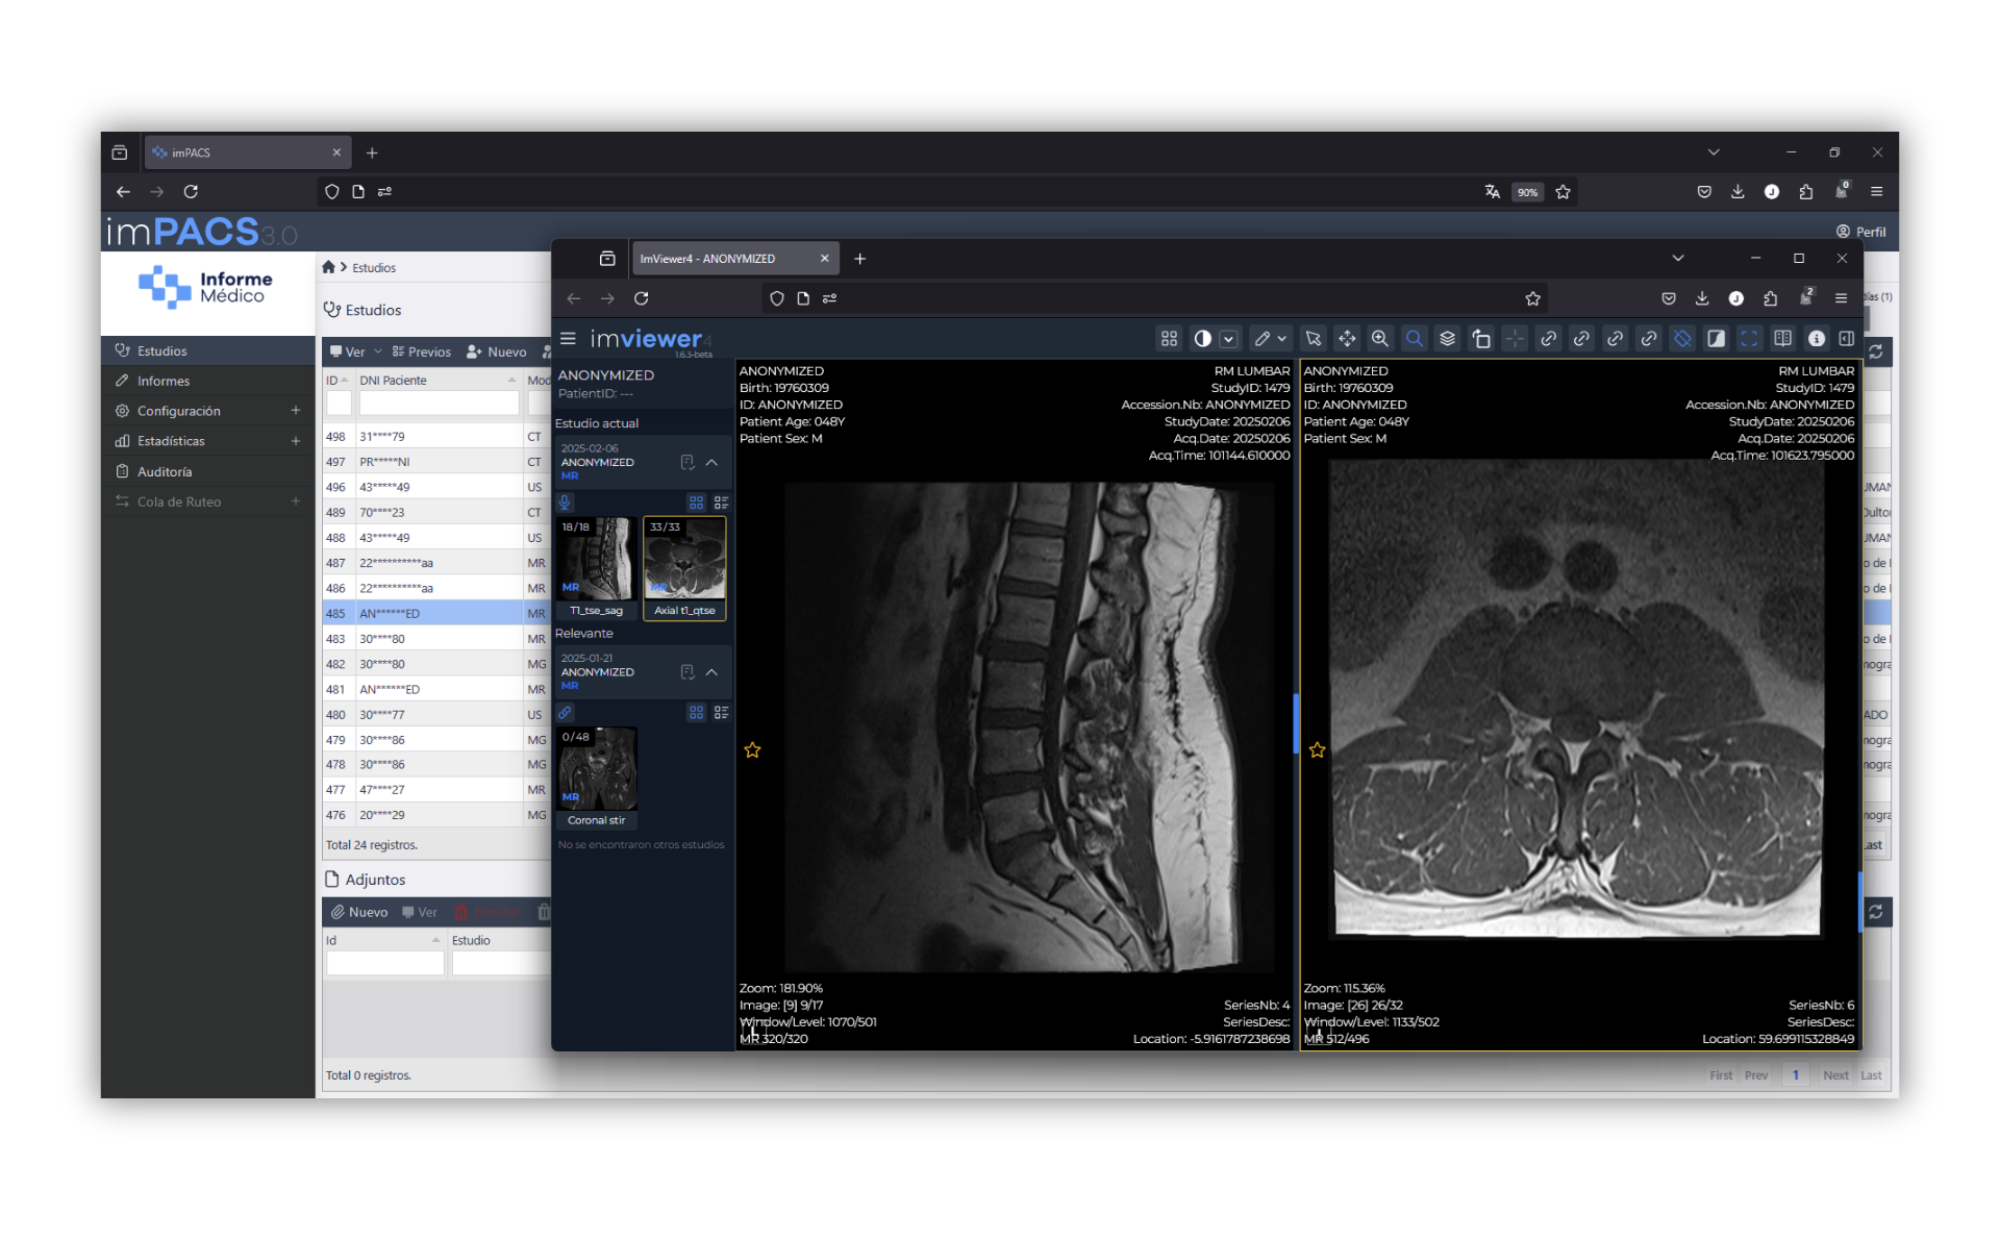Click home icon in Estudios breadcrumb
Screen dimensions: 2000x1251
coord(328,267)
